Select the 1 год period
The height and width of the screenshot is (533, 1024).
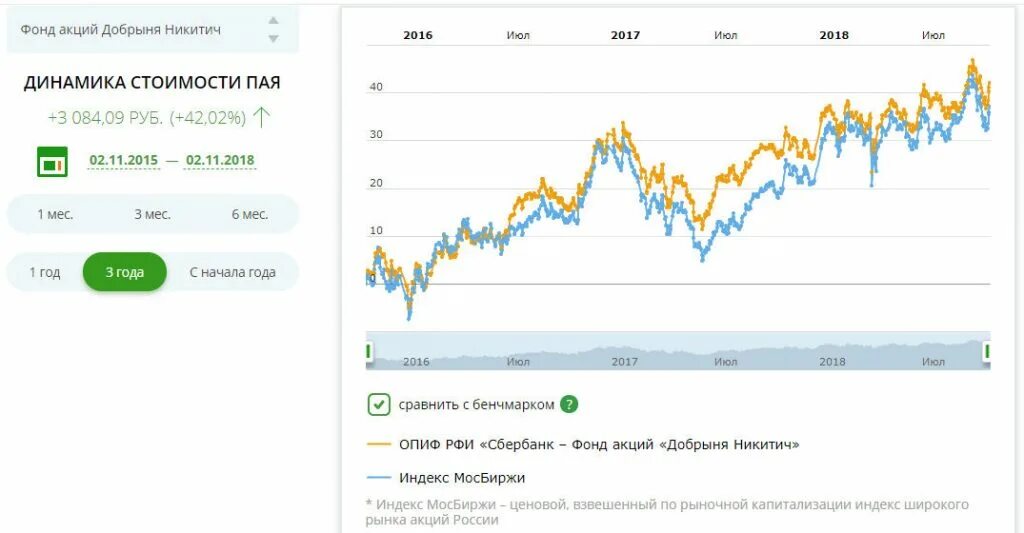click(44, 272)
